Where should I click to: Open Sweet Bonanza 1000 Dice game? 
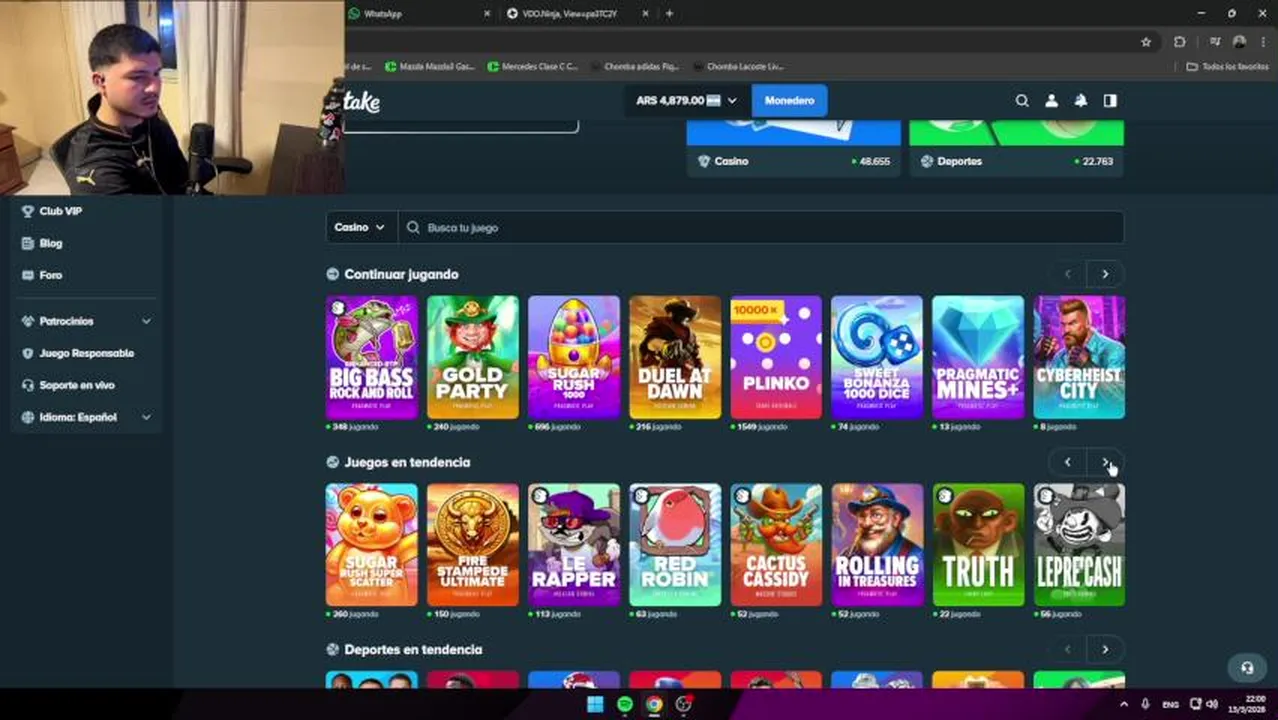(877, 357)
